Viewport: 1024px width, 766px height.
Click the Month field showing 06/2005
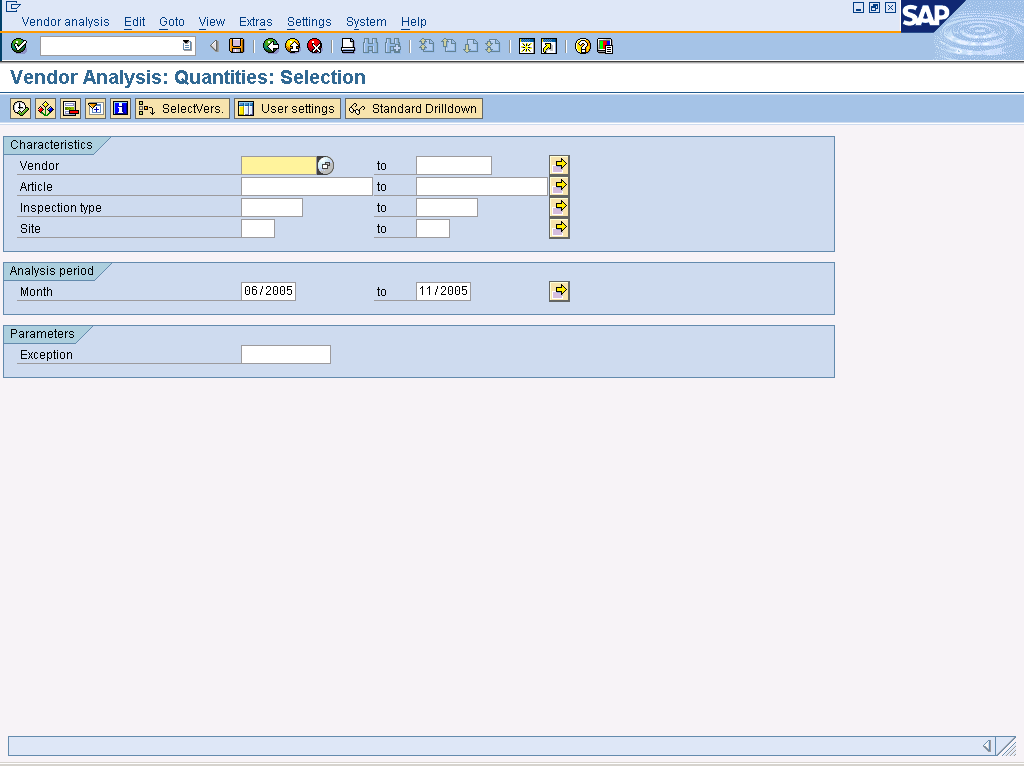point(268,291)
